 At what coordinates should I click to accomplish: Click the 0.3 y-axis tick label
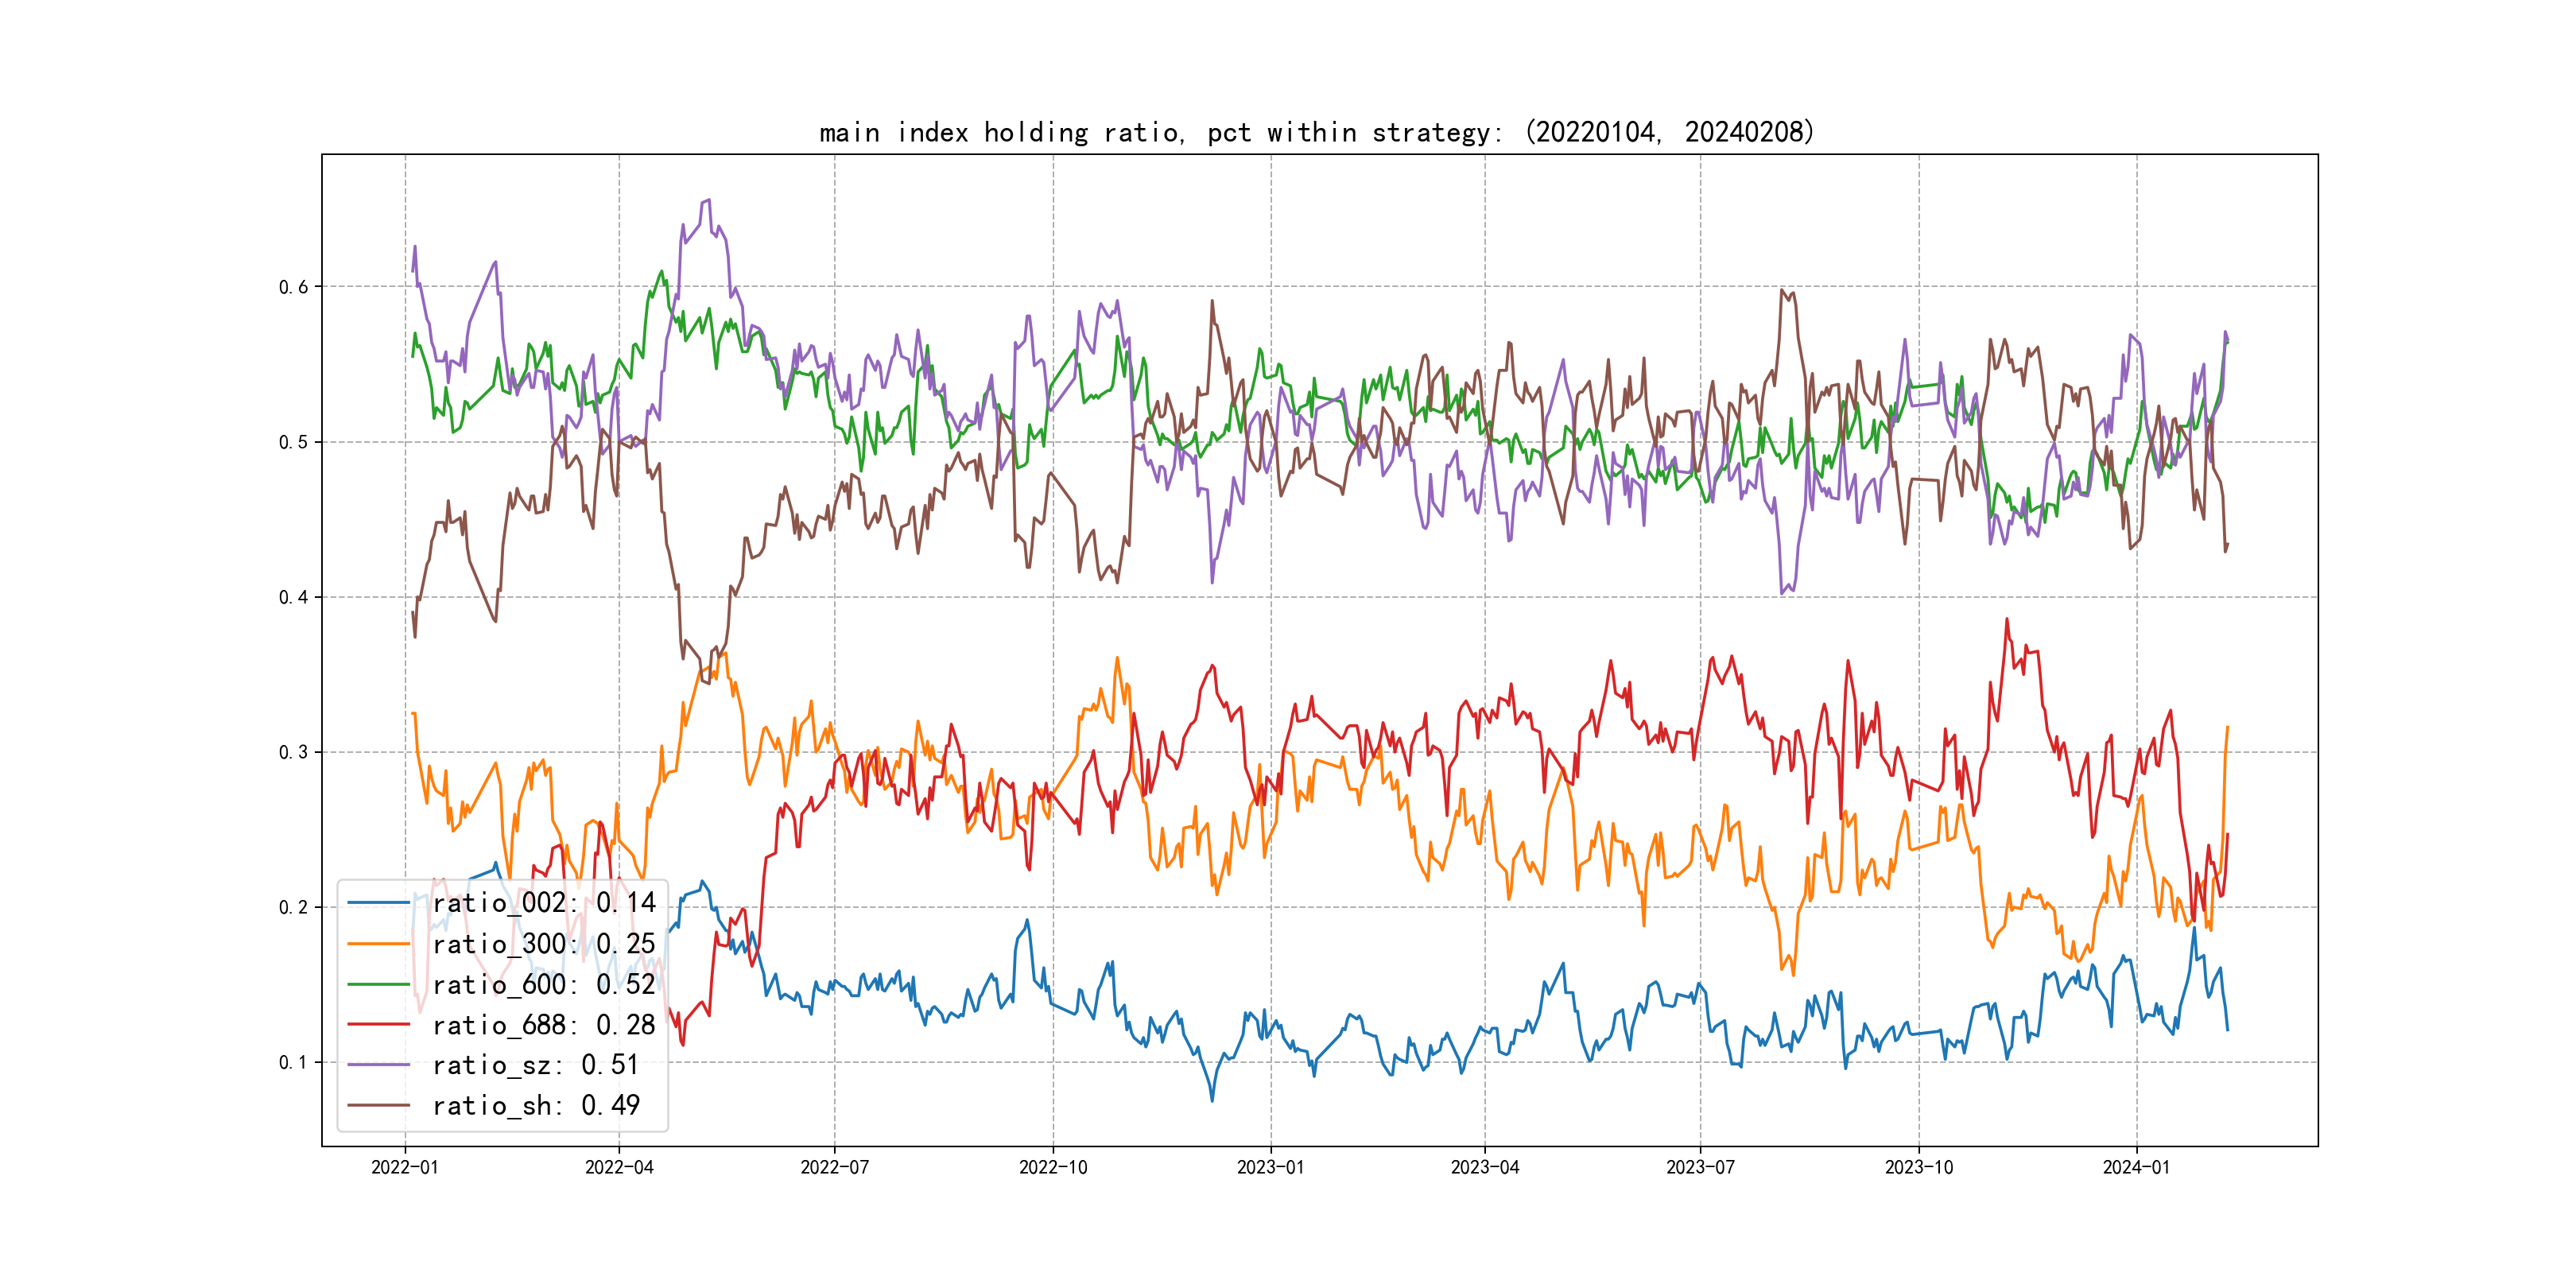point(293,752)
